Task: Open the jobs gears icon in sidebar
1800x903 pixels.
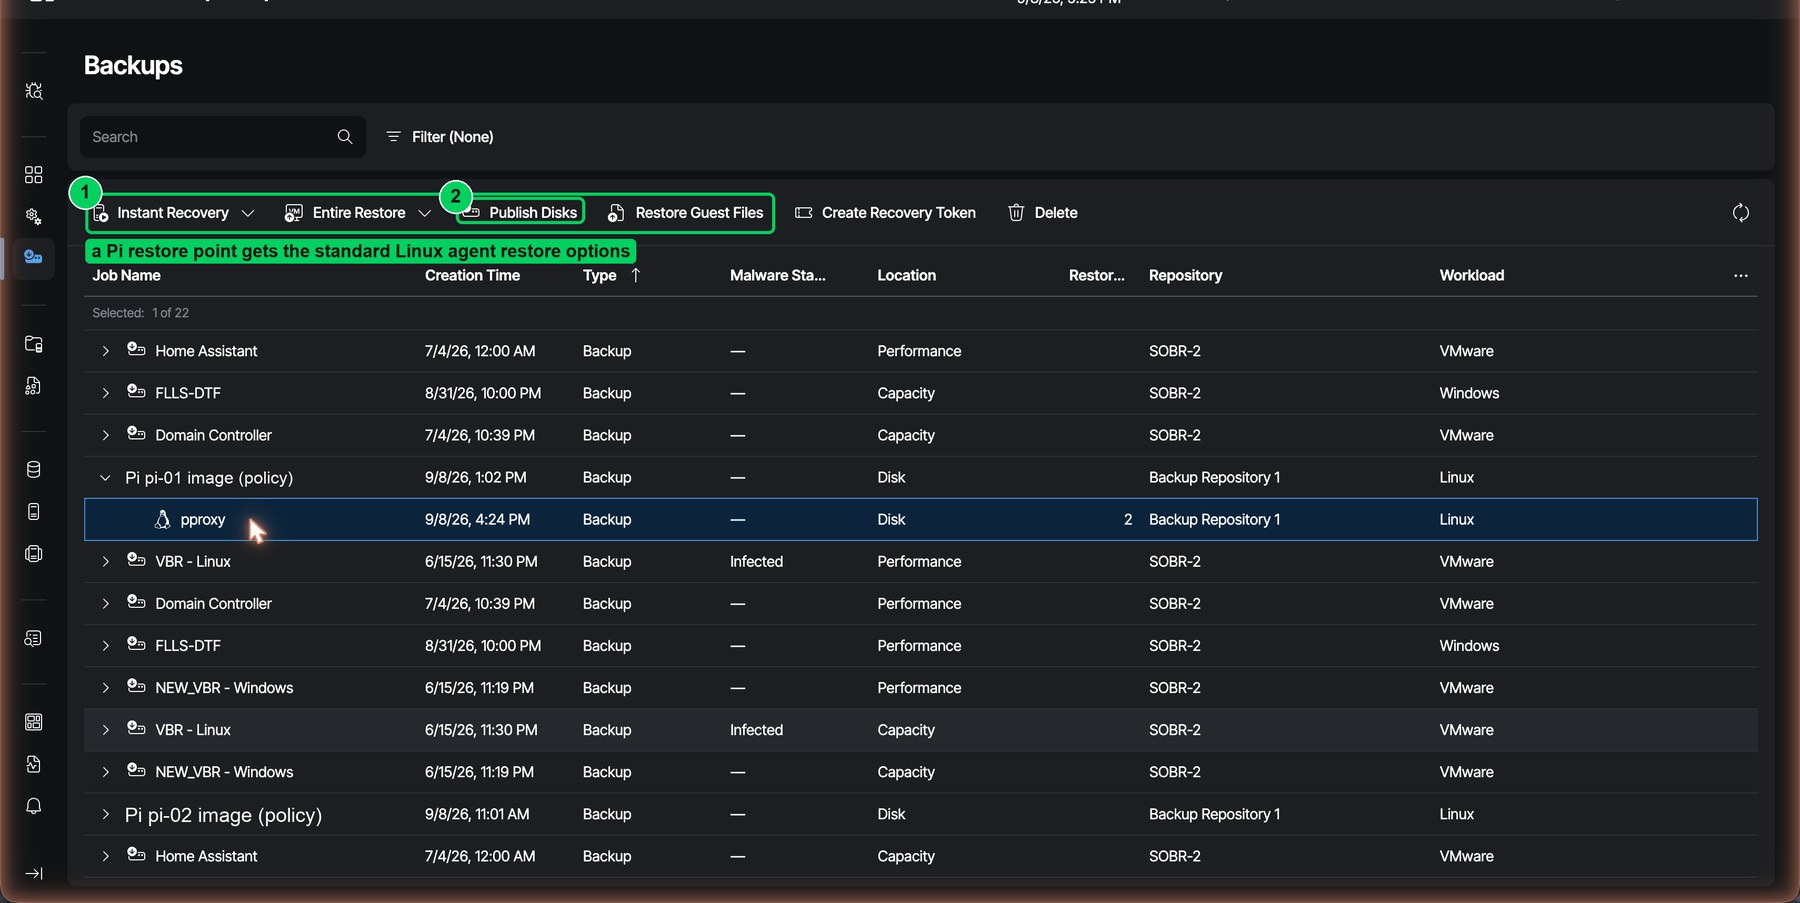Action: click(x=34, y=217)
